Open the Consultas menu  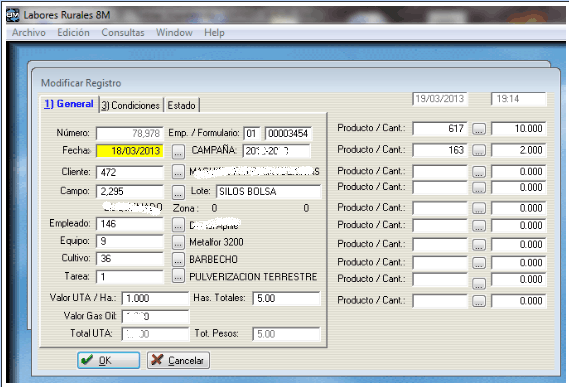[x=123, y=33]
